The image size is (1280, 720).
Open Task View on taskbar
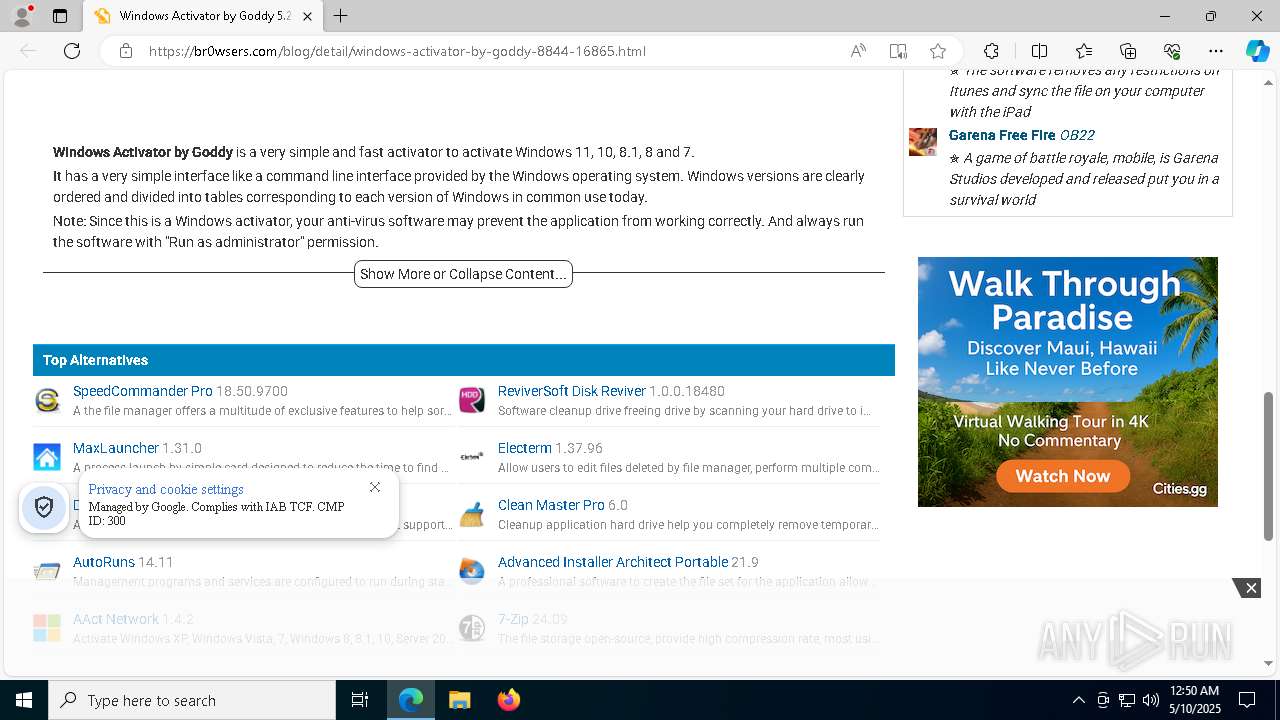pos(360,700)
